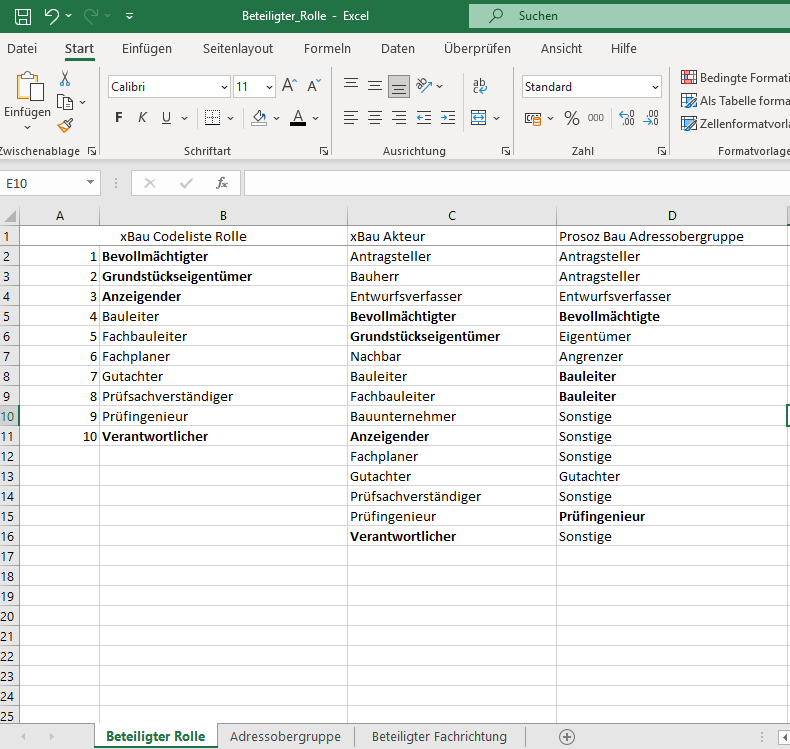Image resolution: width=790 pixels, height=749 pixels.
Task: Click the Copy icon
Action: tap(65, 102)
